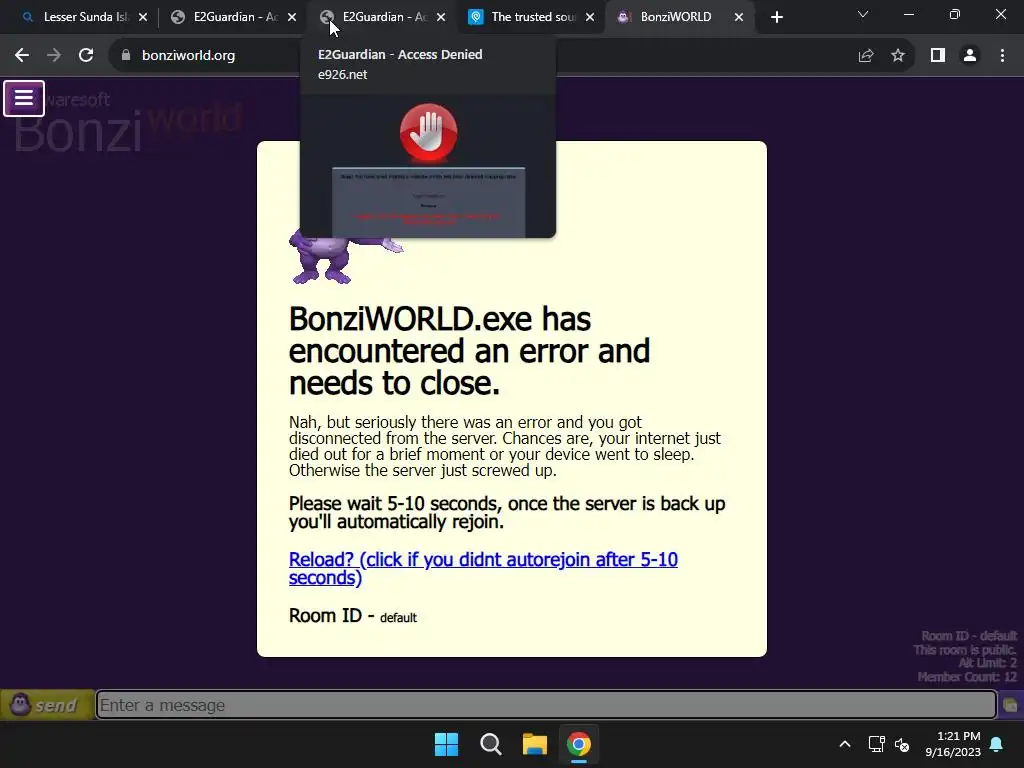Viewport: 1024px width, 768px height.
Task: Open network status tray icon
Action: point(876,744)
